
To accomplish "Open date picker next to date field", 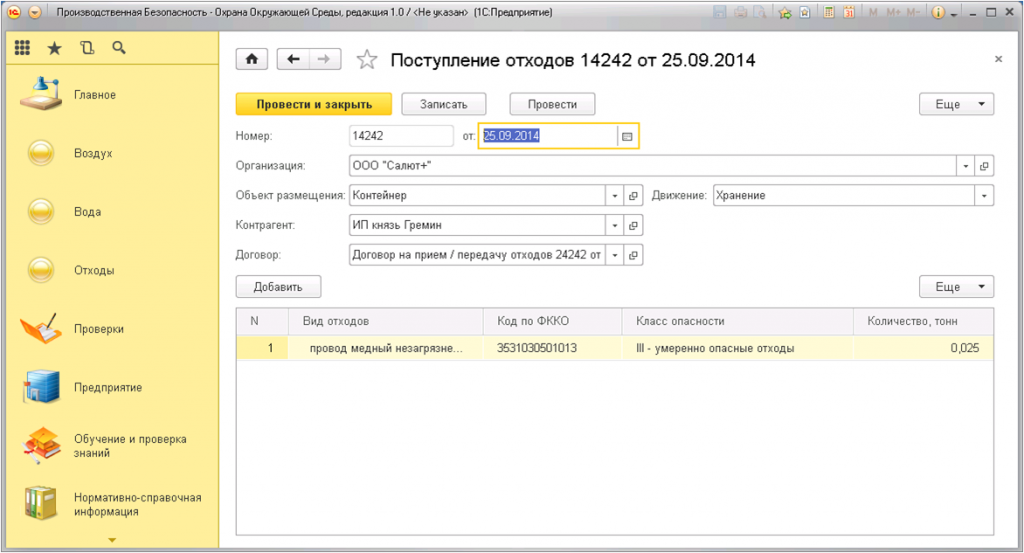I will click(627, 136).
